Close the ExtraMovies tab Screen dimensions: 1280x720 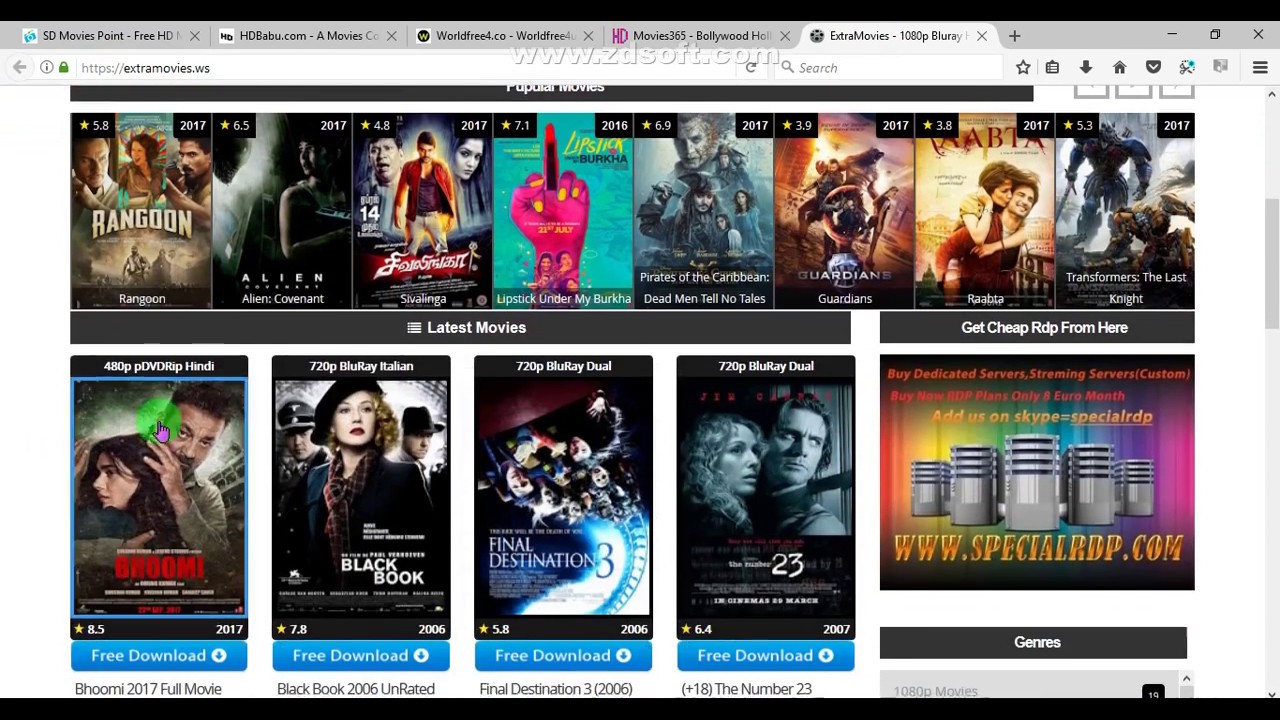[981, 35]
